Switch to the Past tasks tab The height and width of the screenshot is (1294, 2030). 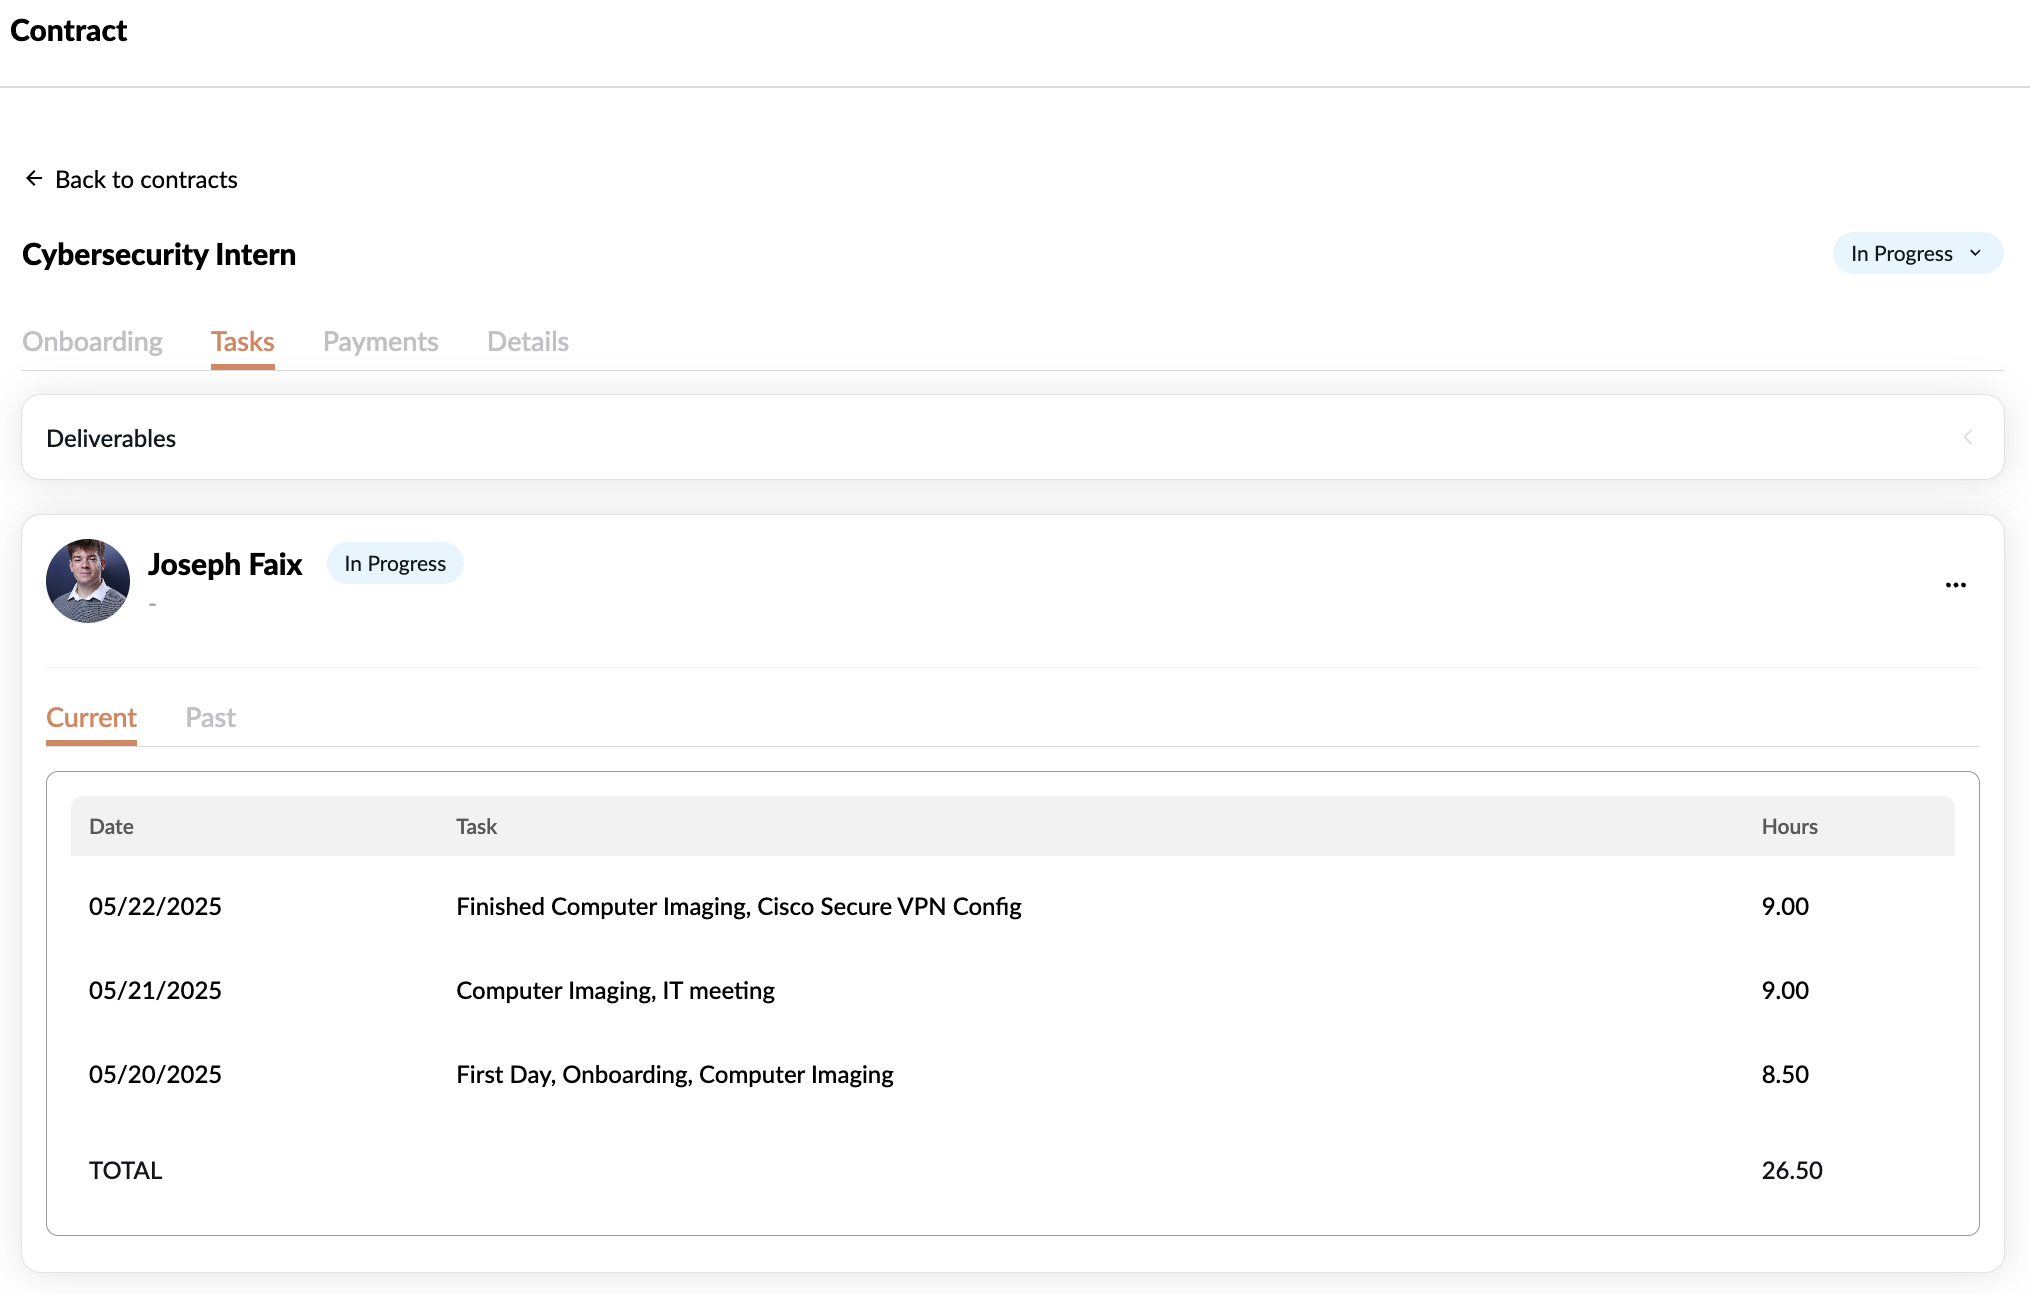pyautogui.click(x=210, y=718)
